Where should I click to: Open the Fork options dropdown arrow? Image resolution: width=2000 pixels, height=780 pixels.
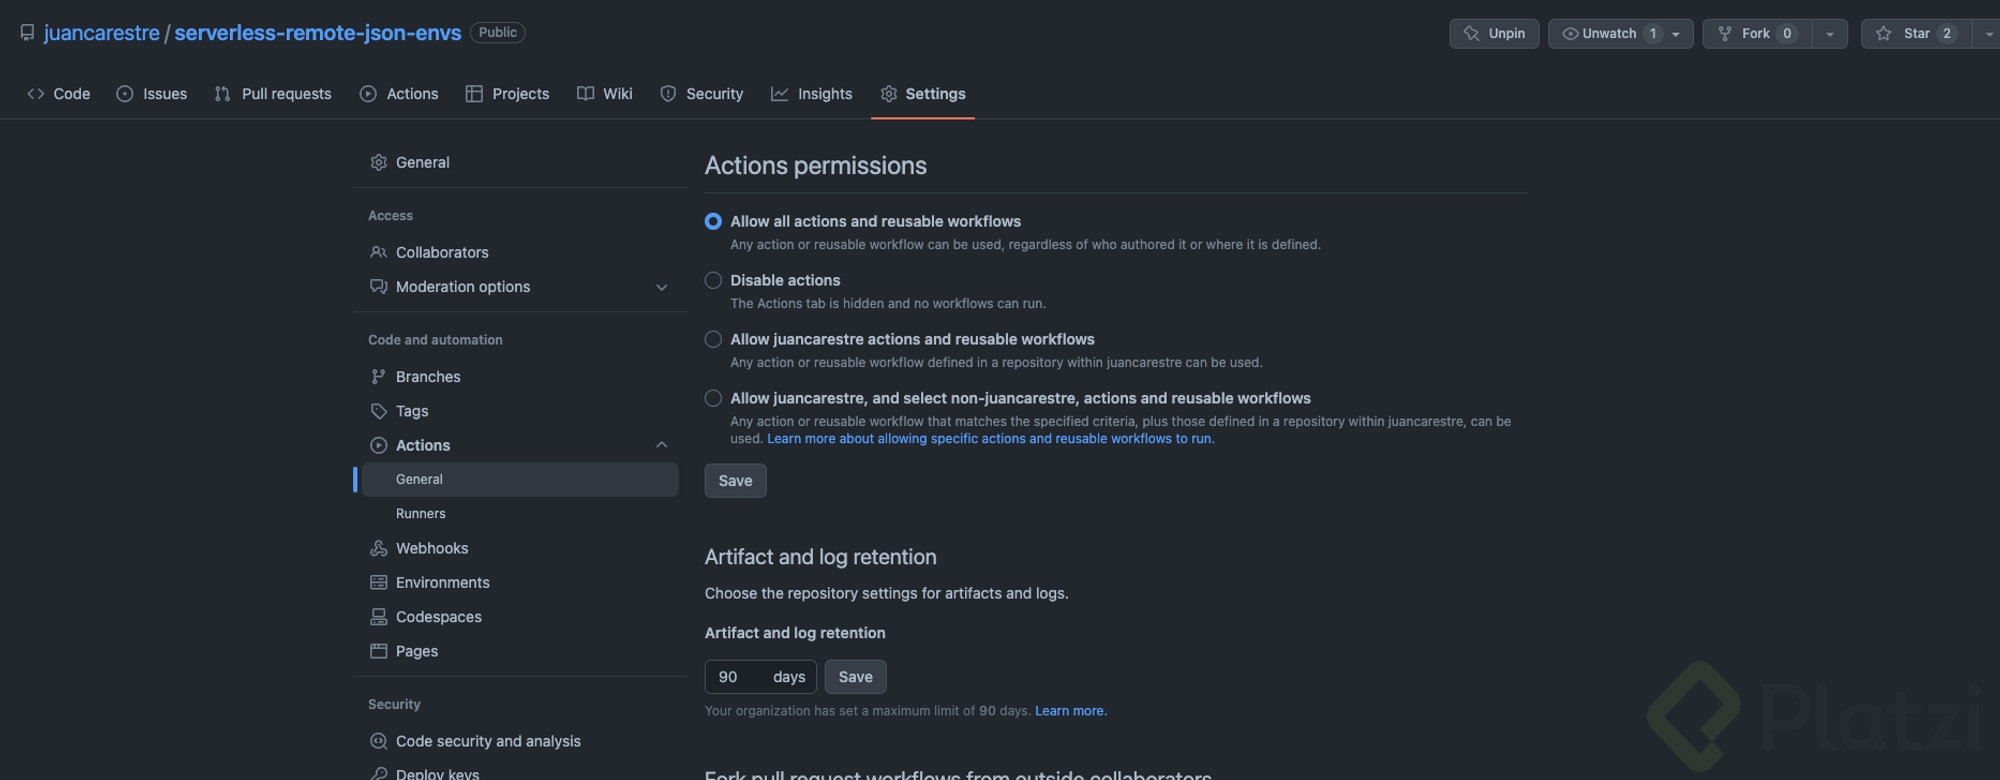tap(1830, 34)
